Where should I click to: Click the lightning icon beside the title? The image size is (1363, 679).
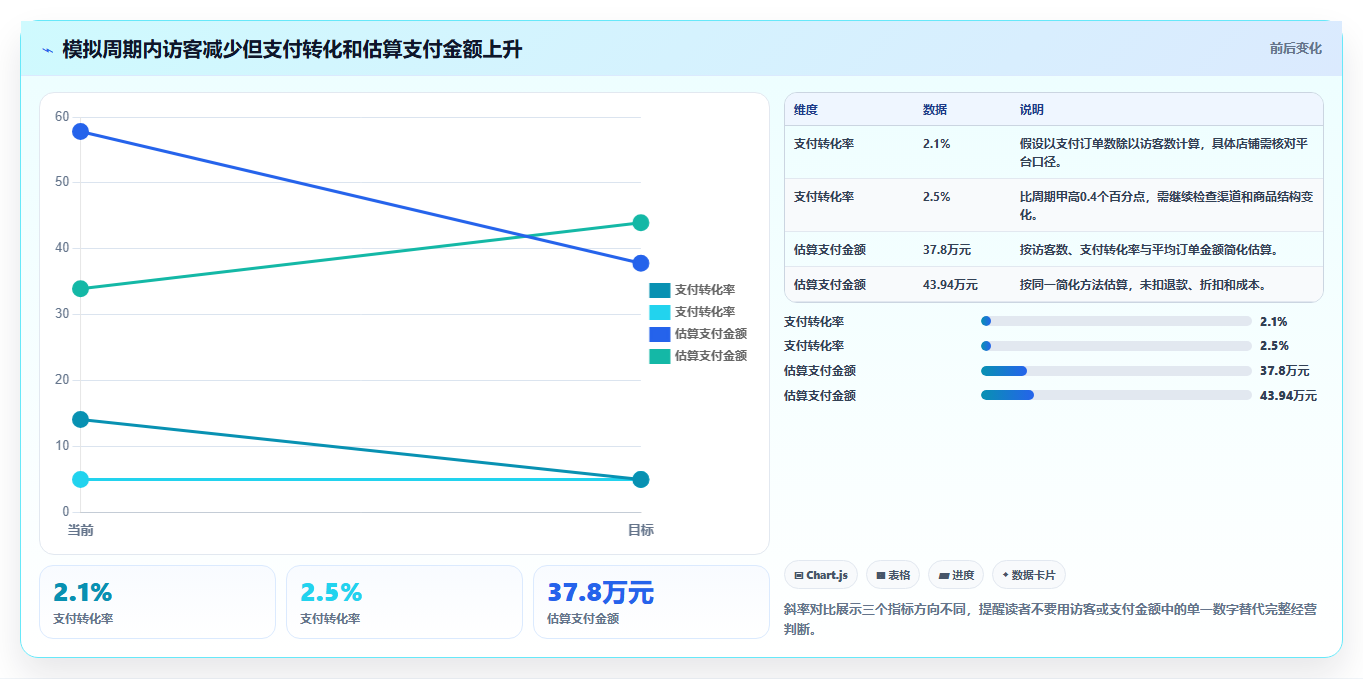(47, 50)
